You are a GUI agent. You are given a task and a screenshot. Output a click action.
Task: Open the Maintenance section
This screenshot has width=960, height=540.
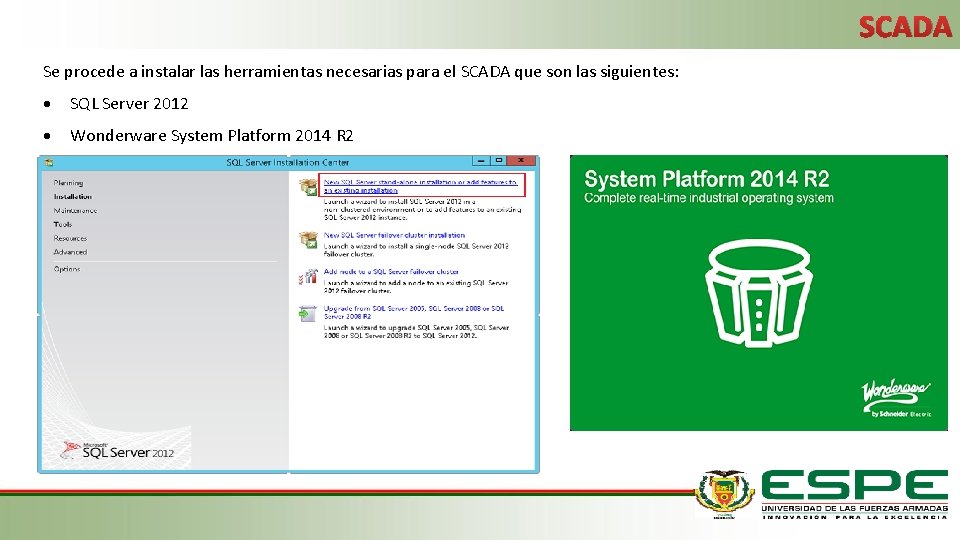point(75,211)
